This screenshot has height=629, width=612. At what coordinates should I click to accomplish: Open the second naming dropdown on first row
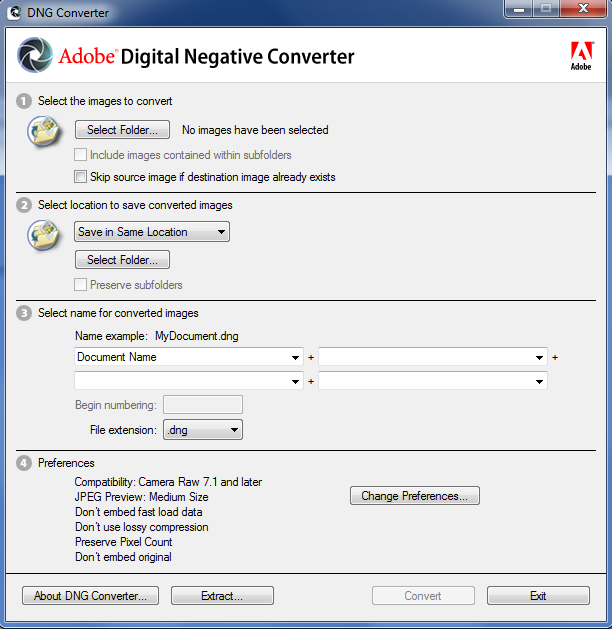tap(433, 357)
